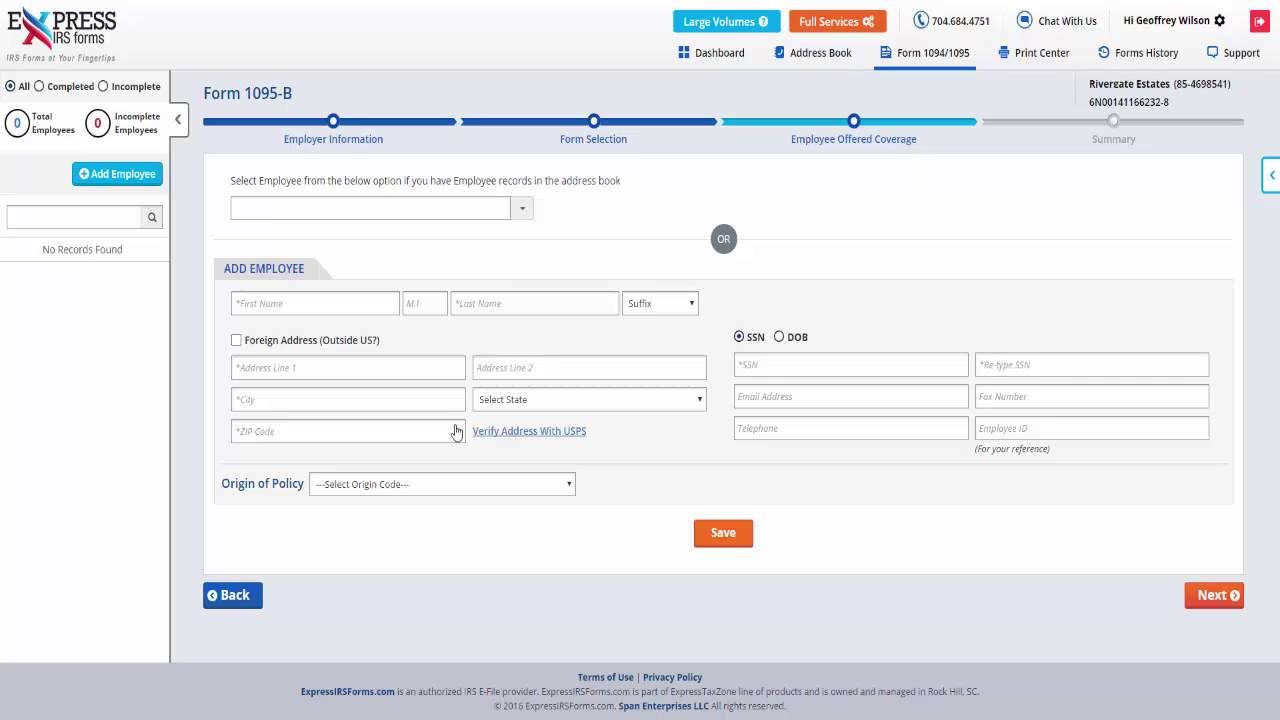This screenshot has width=1280, height=720.
Task: Click the Next button
Action: tap(1214, 595)
